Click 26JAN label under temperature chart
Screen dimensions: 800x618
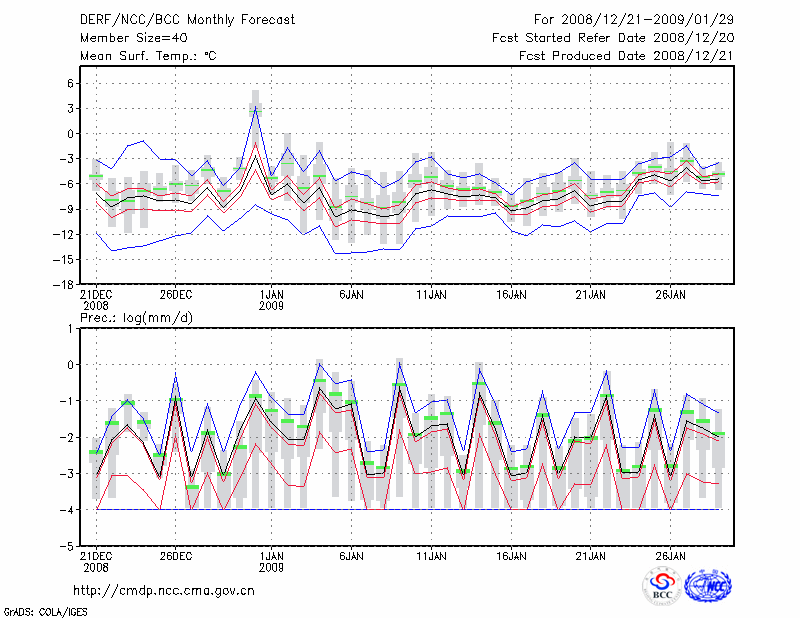670,295
